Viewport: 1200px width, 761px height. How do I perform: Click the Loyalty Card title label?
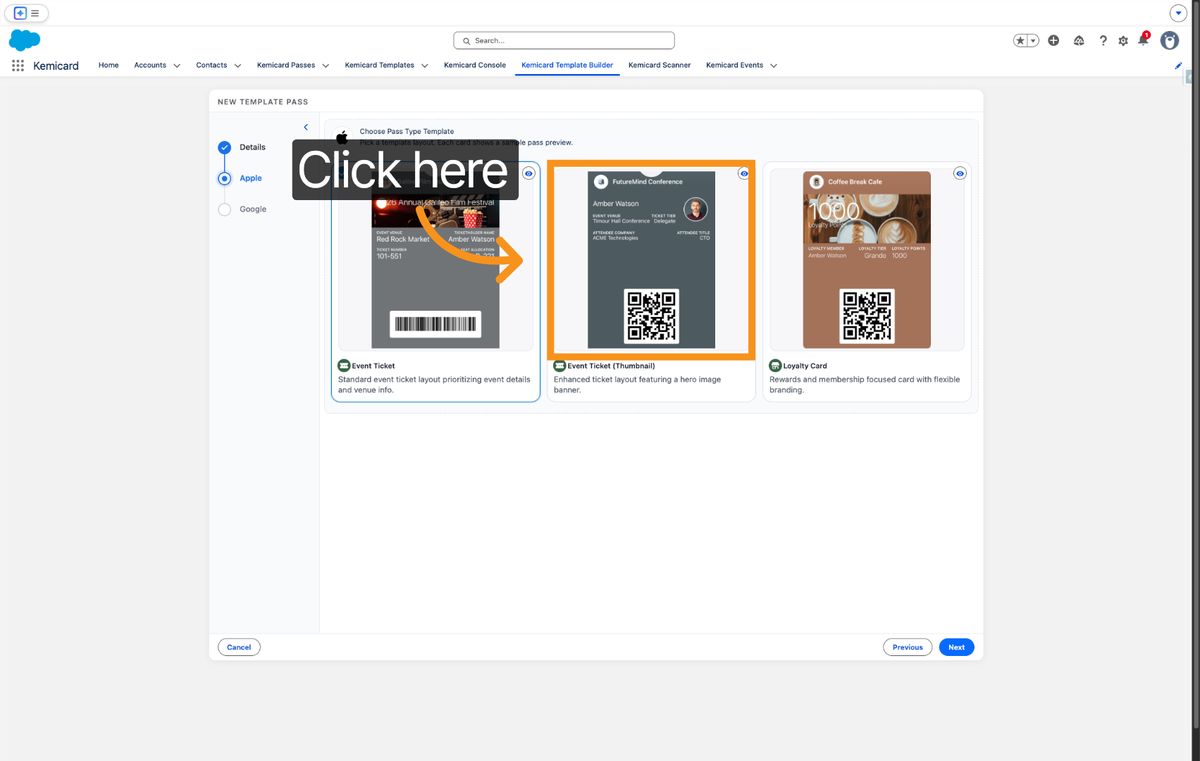[x=805, y=366]
